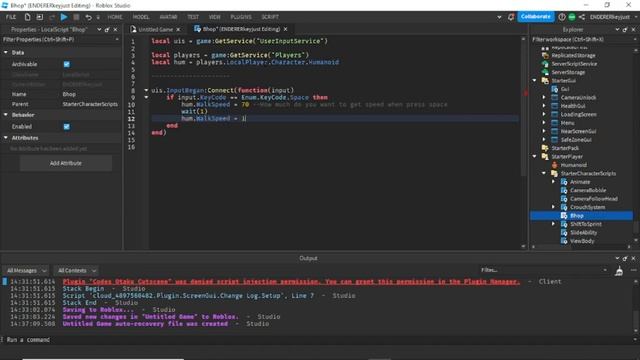Collapse the Behavior properties section
Viewport: 640px width, 360px height.
[6, 115]
